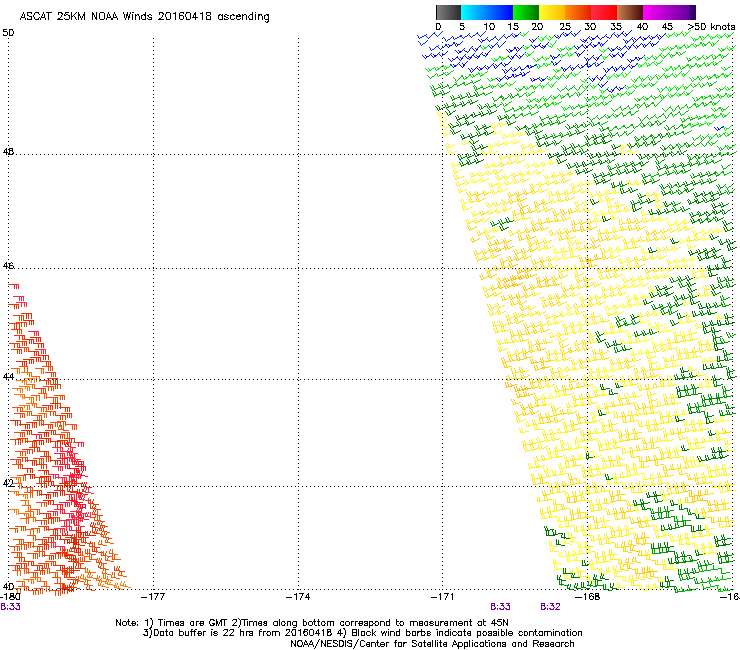Click the latitude label '44'

(x=8, y=377)
